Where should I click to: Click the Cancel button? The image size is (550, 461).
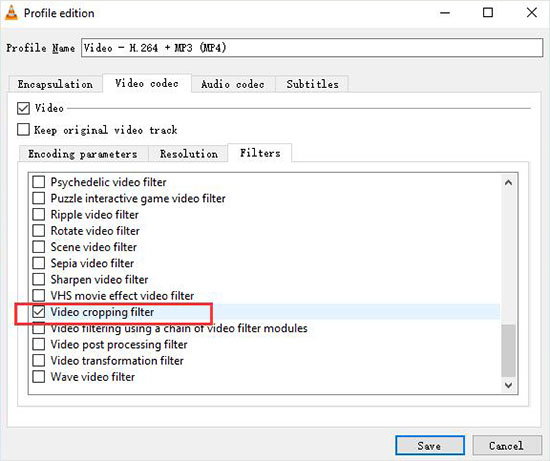point(507,446)
